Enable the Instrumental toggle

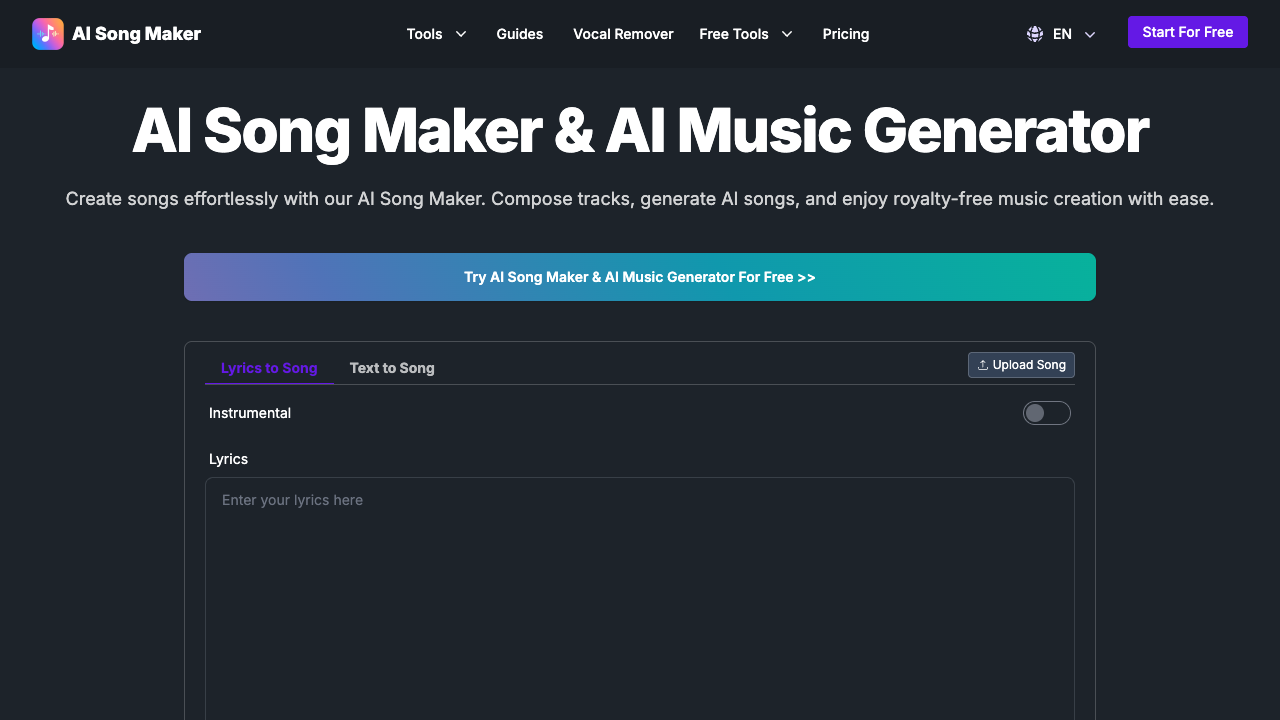(1046, 413)
